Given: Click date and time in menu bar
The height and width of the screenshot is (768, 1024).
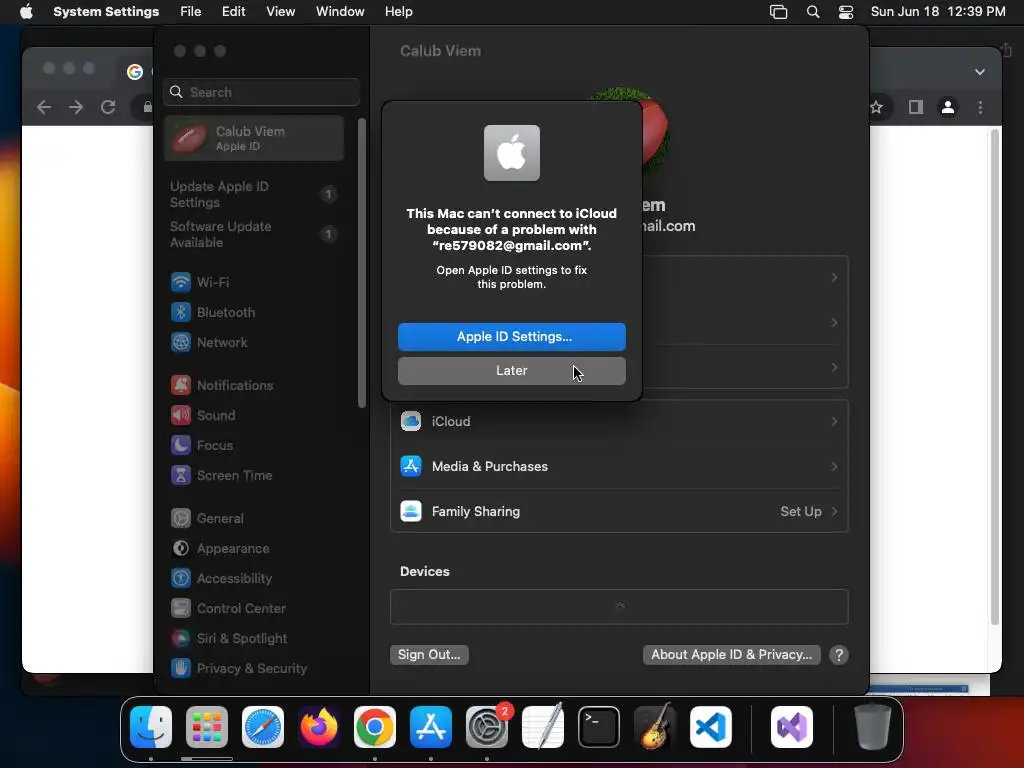Looking at the screenshot, I should pos(938,12).
